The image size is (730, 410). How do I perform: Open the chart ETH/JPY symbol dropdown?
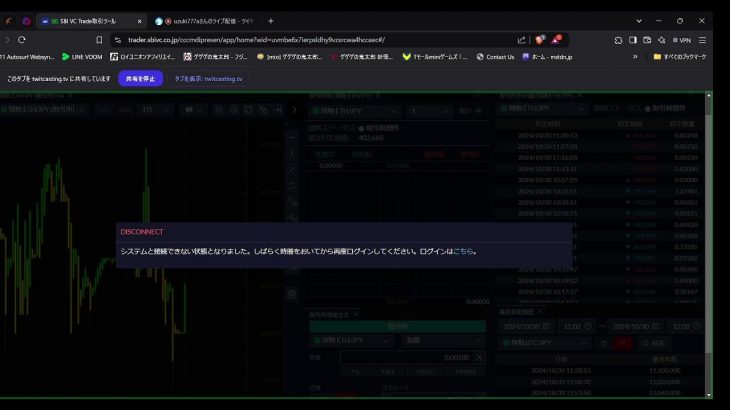(x=43, y=110)
